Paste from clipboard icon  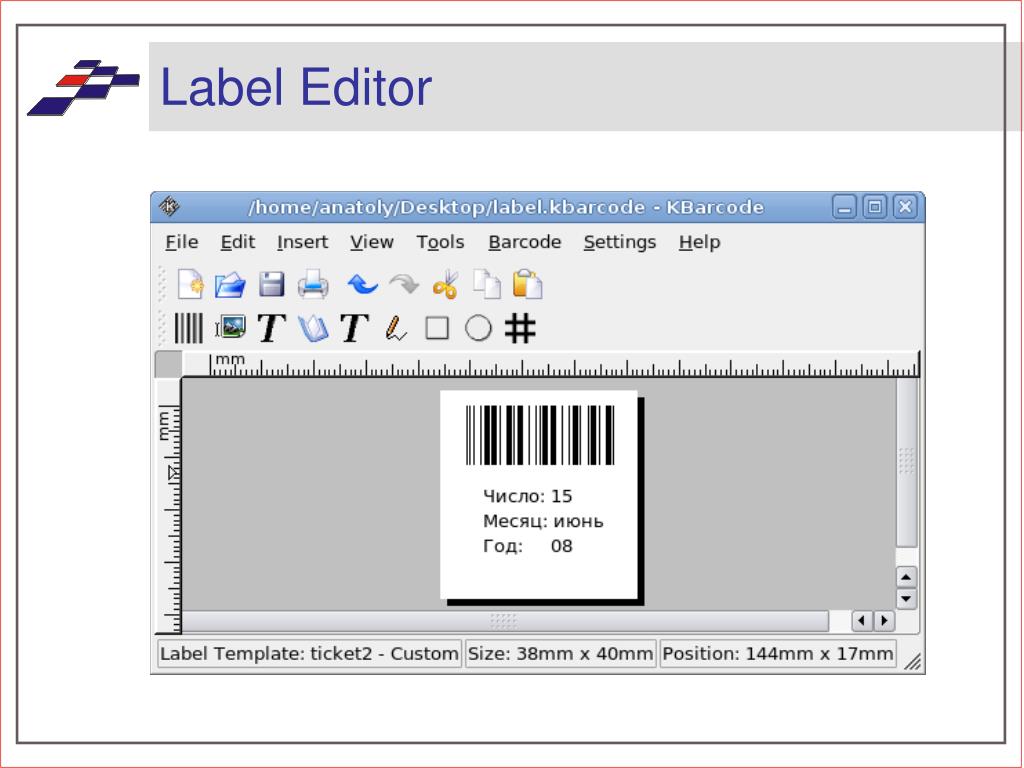pyautogui.click(x=528, y=285)
